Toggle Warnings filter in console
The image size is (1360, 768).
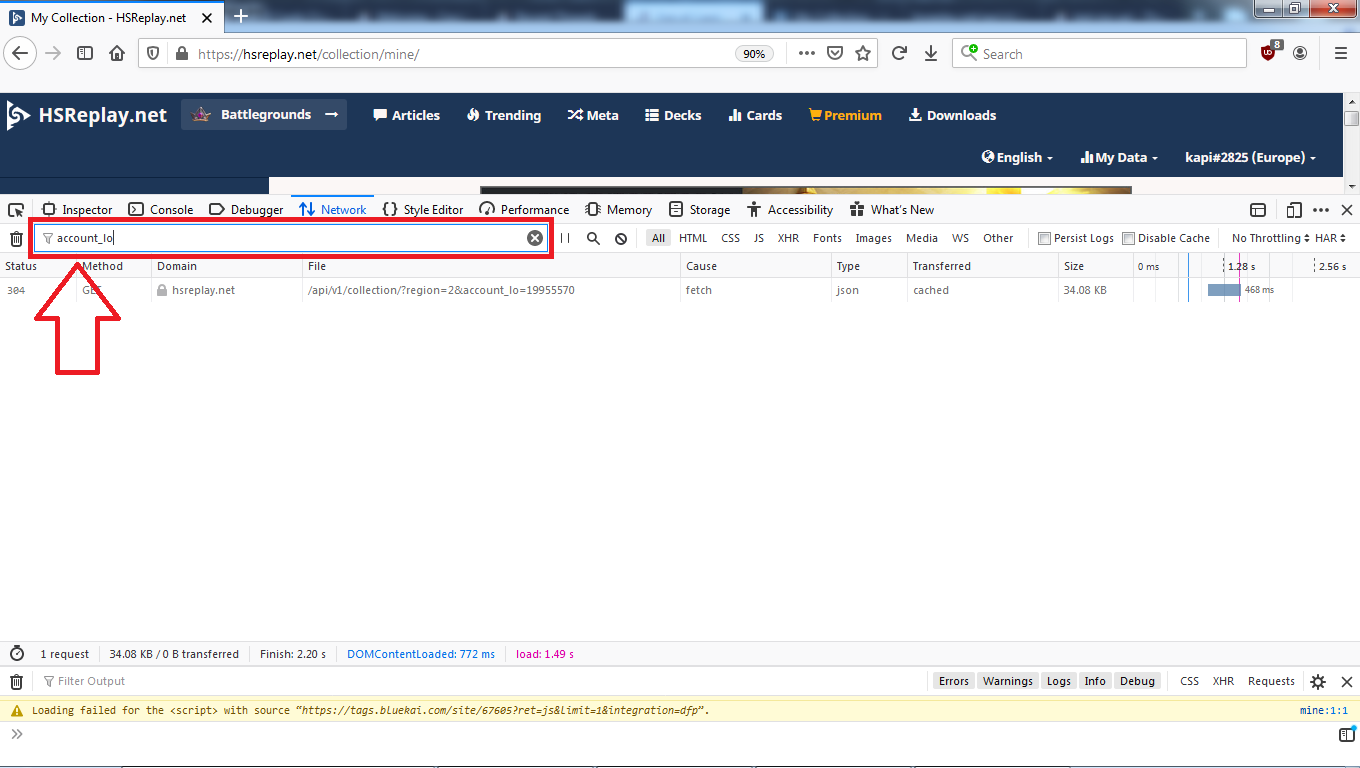pos(1007,681)
